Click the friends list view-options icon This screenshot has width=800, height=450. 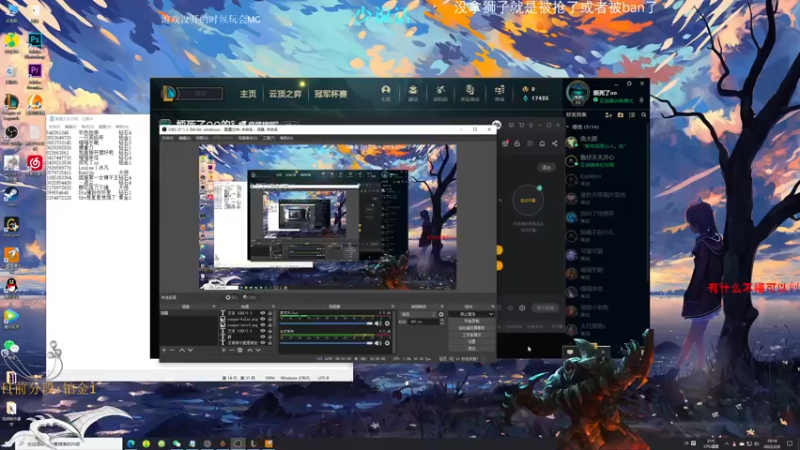pyautogui.click(x=632, y=115)
